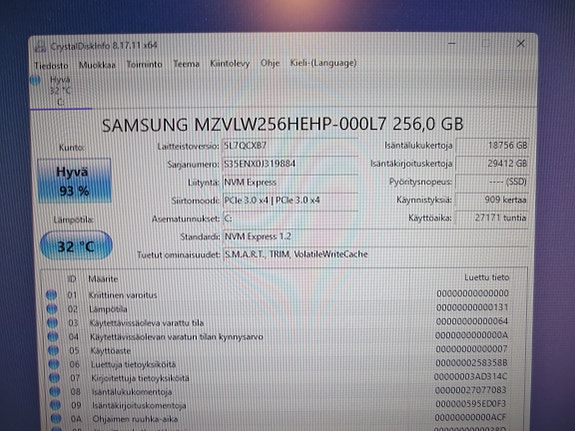
Task: Click the Luettu tieto column header
Action: pyautogui.click(x=487, y=278)
